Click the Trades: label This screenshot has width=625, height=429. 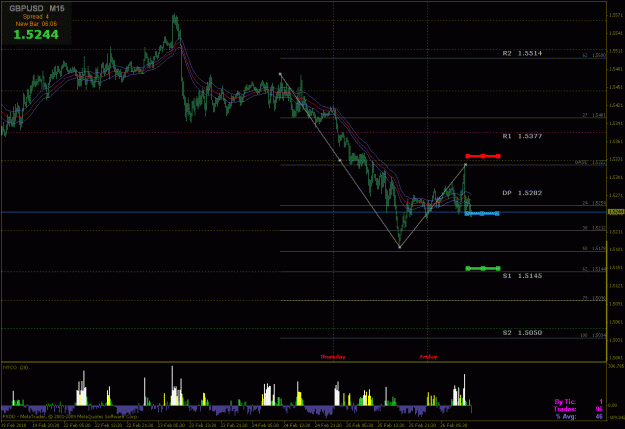click(565, 409)
